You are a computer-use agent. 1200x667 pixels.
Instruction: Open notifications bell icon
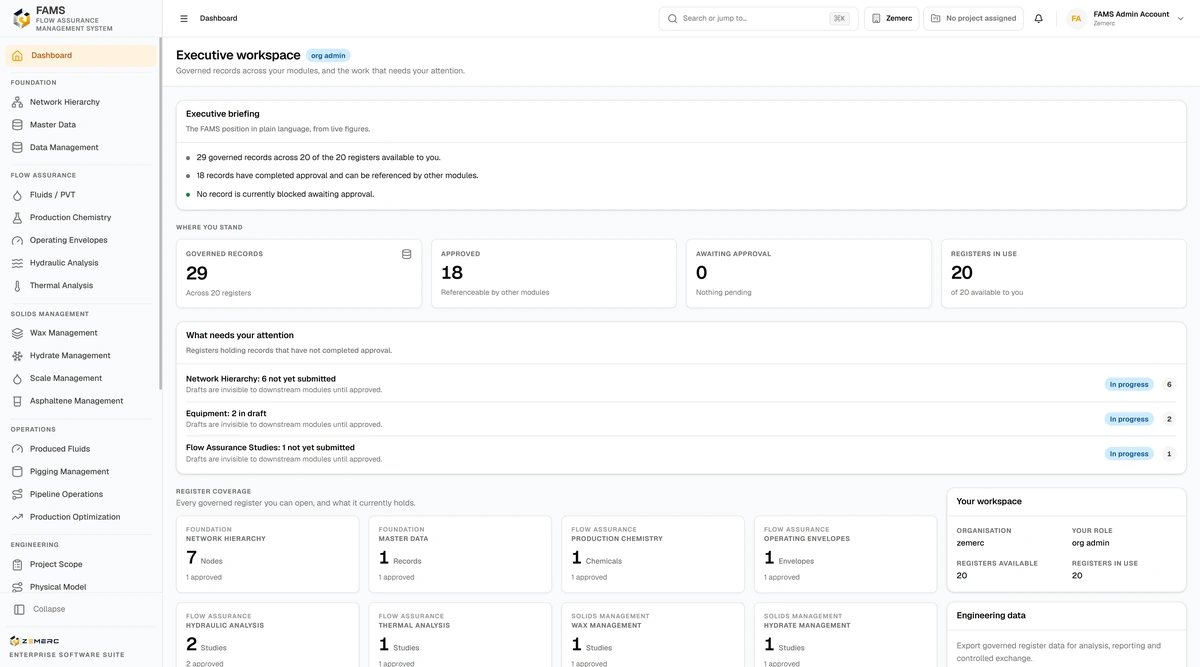1038,18
